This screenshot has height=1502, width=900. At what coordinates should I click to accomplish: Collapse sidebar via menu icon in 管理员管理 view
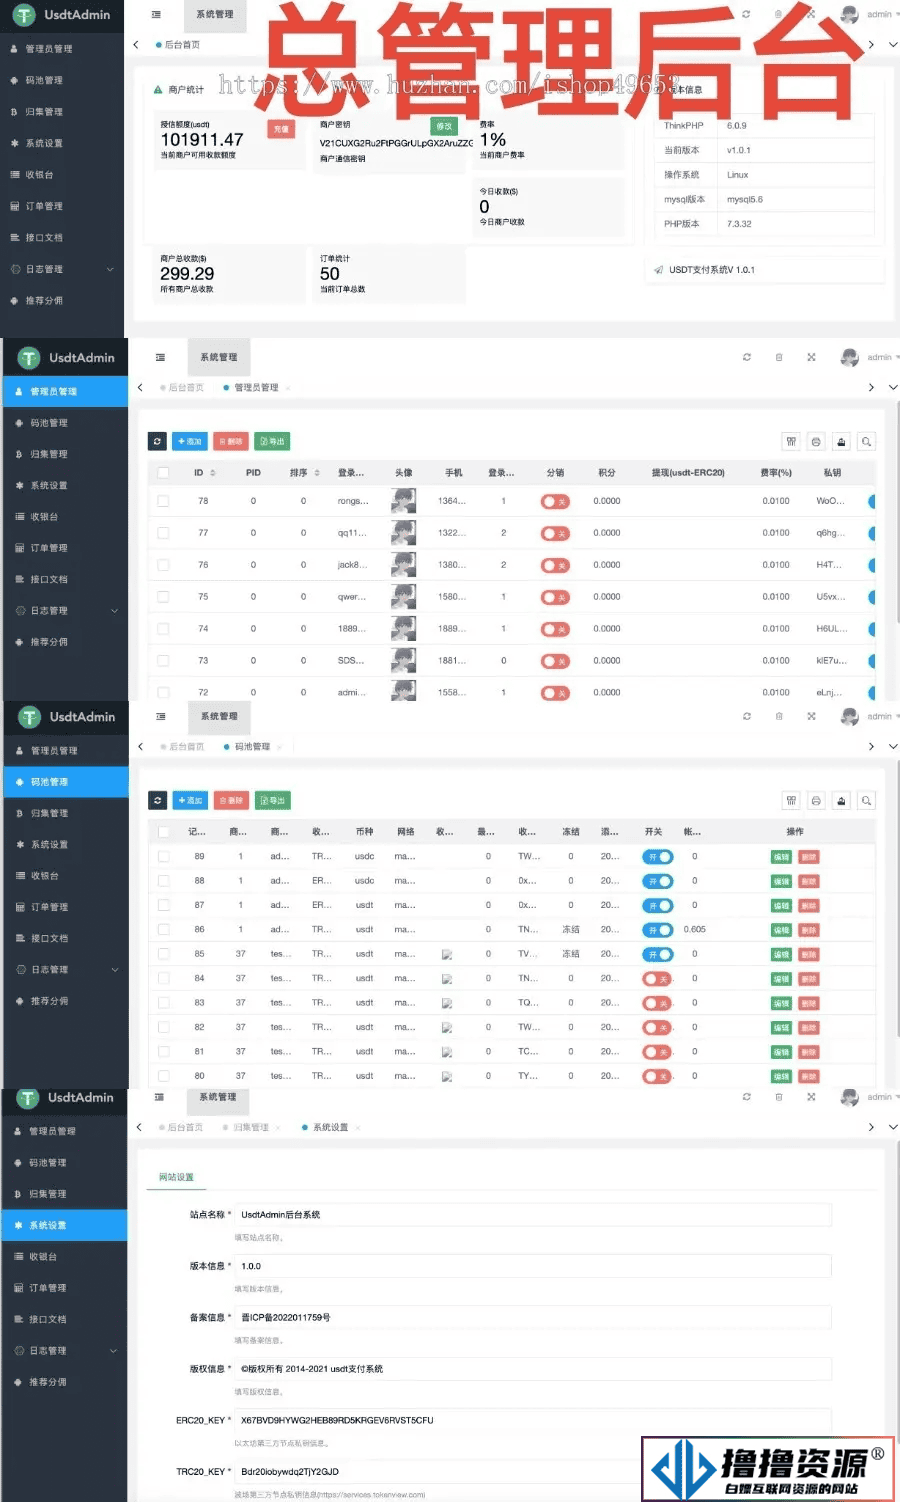click(x=160, y=357)
